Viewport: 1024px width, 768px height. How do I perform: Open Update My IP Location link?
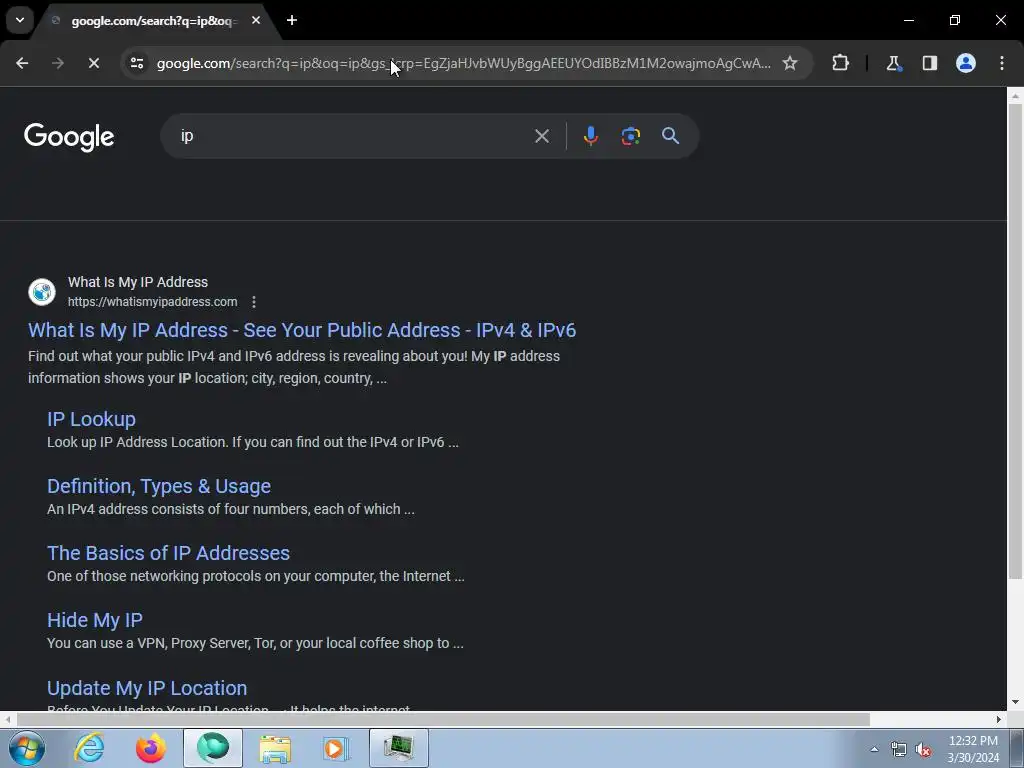[x=147, y=688]
